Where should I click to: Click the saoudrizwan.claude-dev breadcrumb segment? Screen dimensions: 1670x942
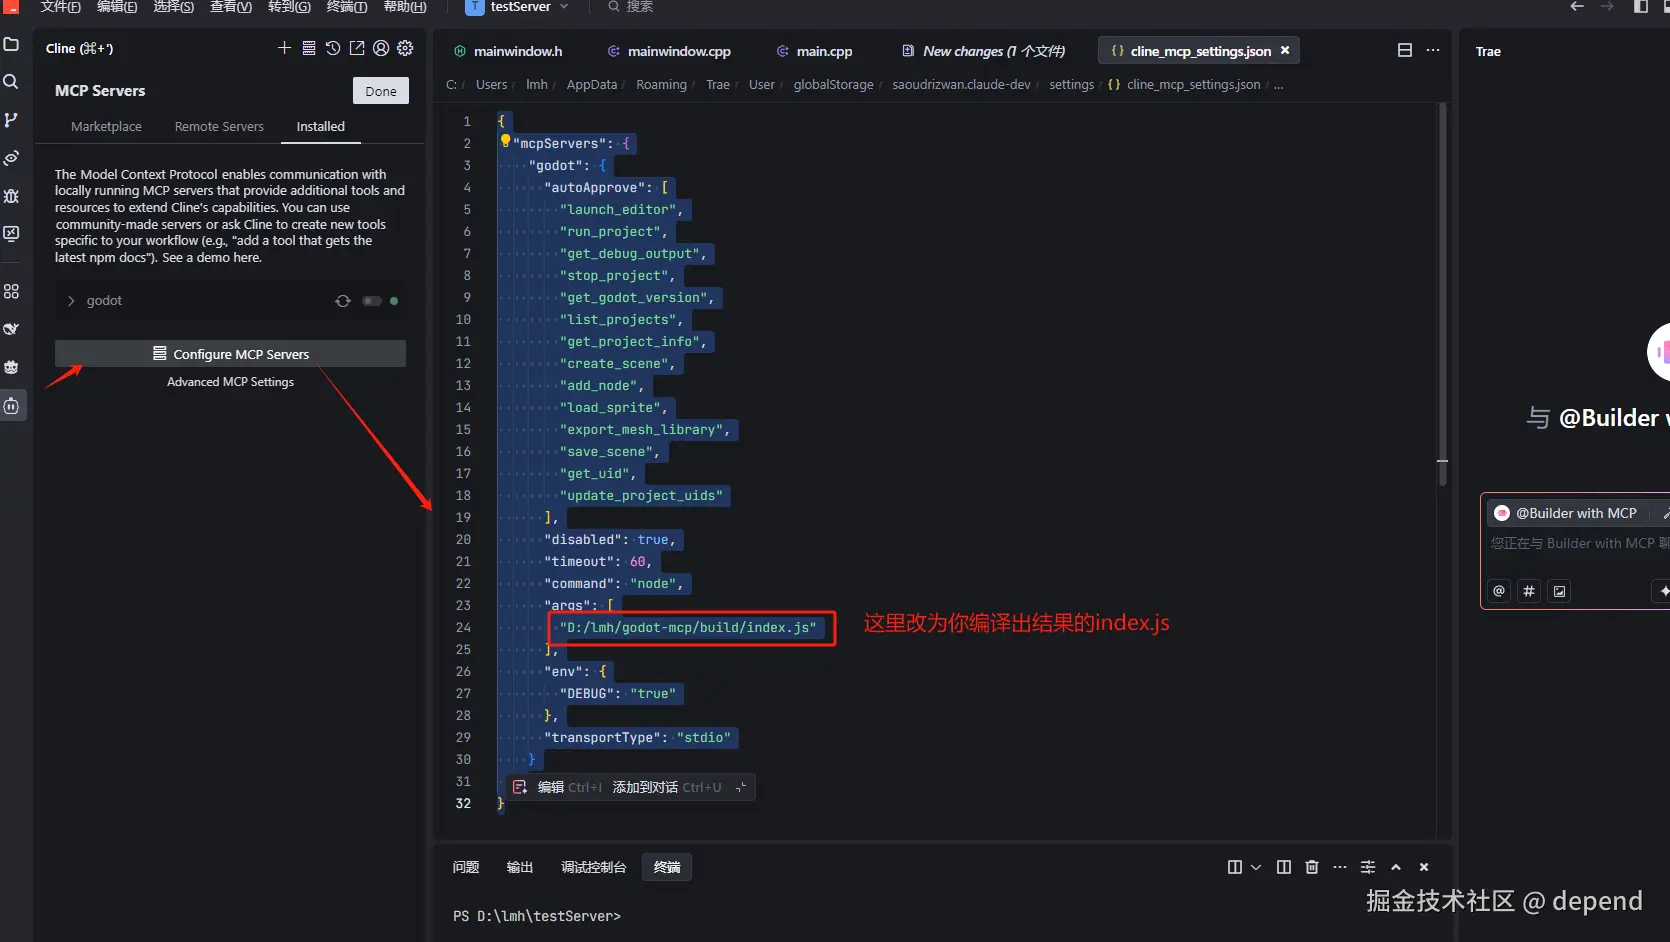(x=961, y=85)
